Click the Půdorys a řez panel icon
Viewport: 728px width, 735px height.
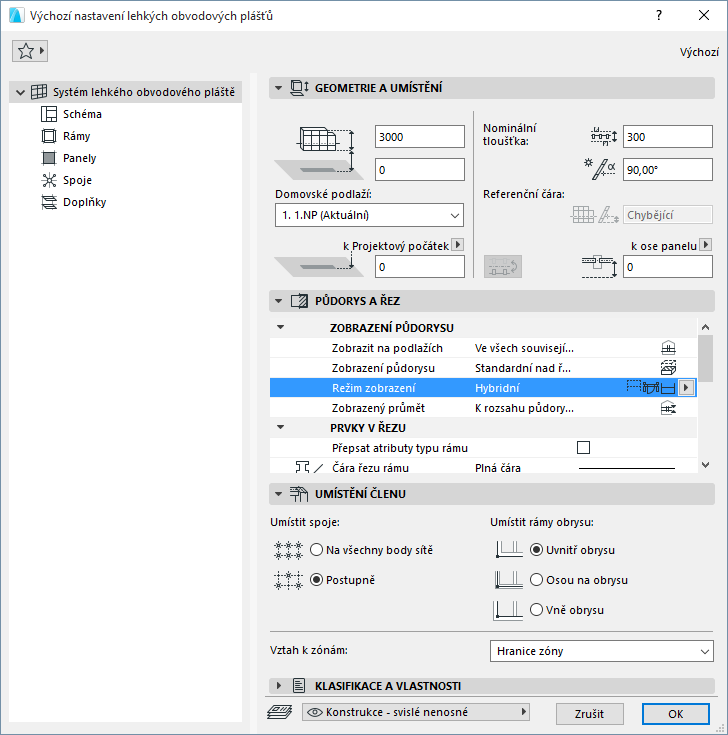point(299,301)
